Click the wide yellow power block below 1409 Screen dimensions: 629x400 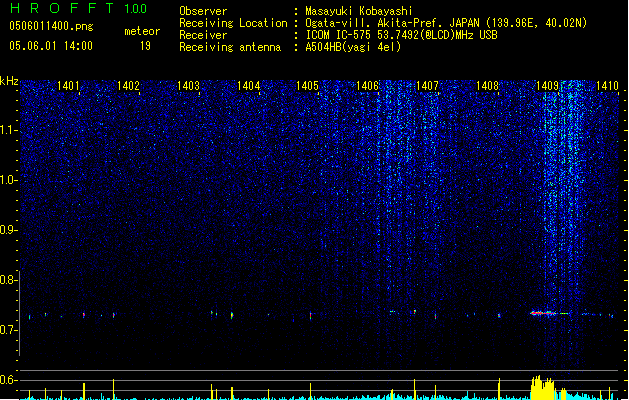[x=542, y=388]
